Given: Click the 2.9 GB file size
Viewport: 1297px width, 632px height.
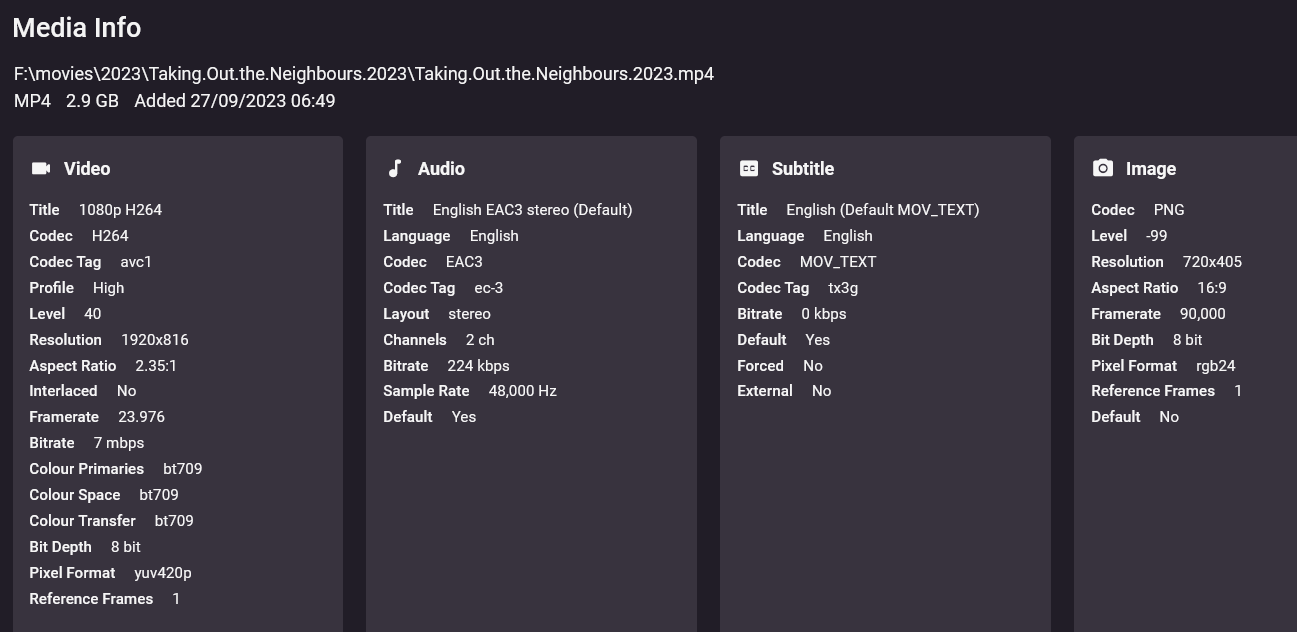Looking at the screenshot, I should [x=92, y=101].
